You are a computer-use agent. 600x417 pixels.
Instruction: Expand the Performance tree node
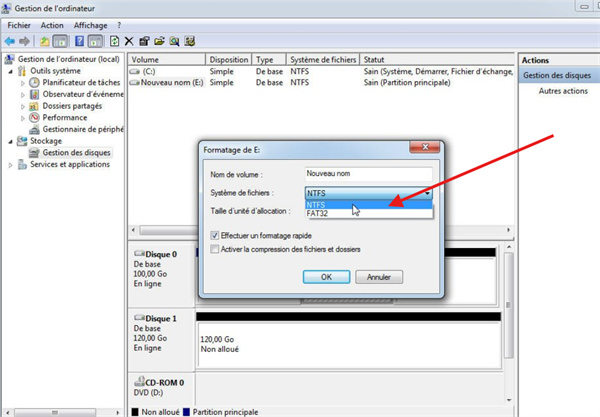23,118
